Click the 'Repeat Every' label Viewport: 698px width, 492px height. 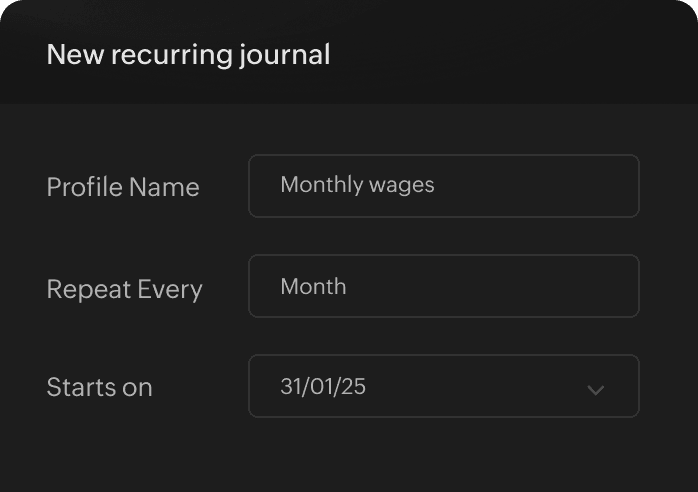124,289
